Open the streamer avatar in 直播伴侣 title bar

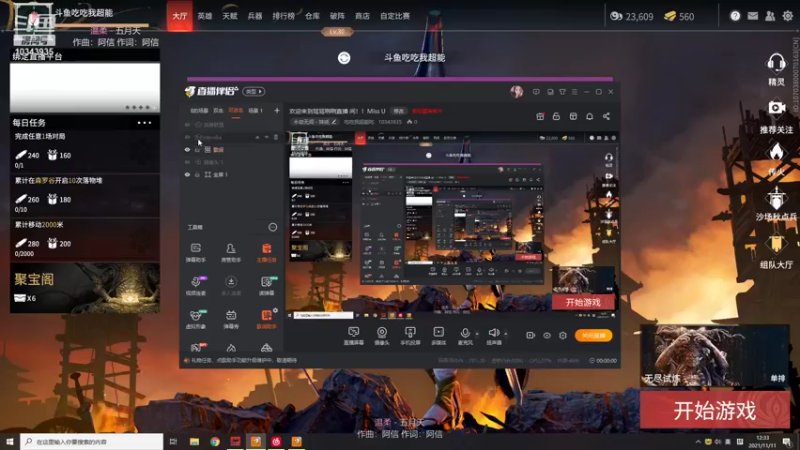point(516,92)
